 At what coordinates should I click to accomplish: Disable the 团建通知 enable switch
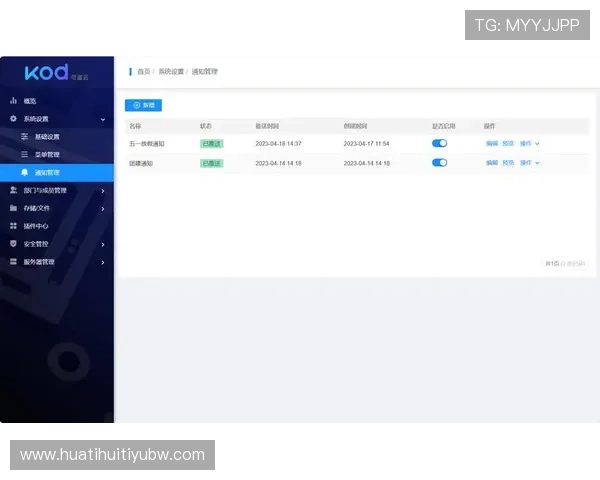(439, 163)
